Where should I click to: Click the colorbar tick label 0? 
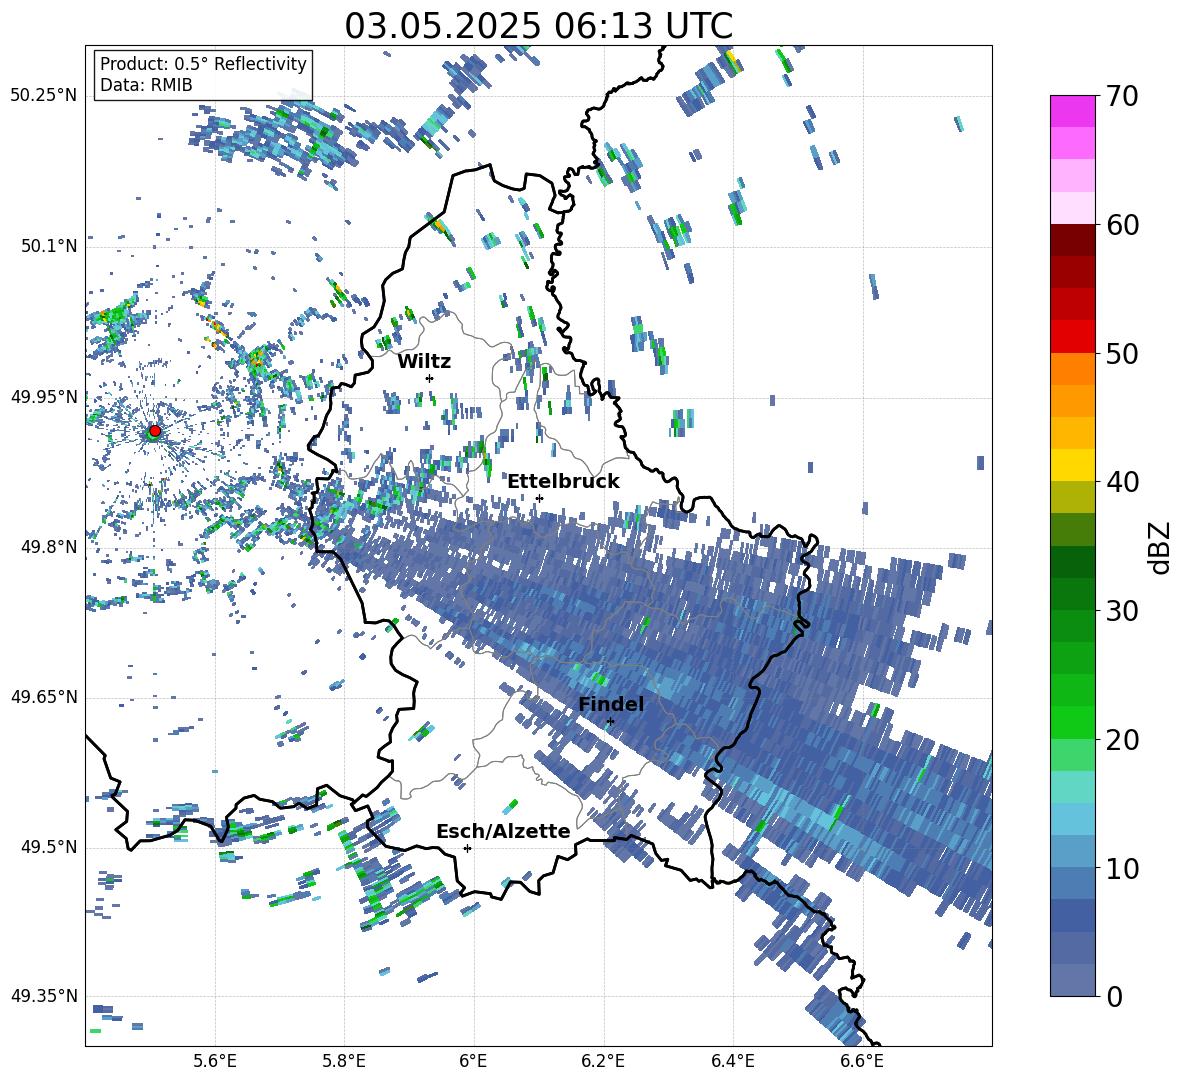point(1114,996)
